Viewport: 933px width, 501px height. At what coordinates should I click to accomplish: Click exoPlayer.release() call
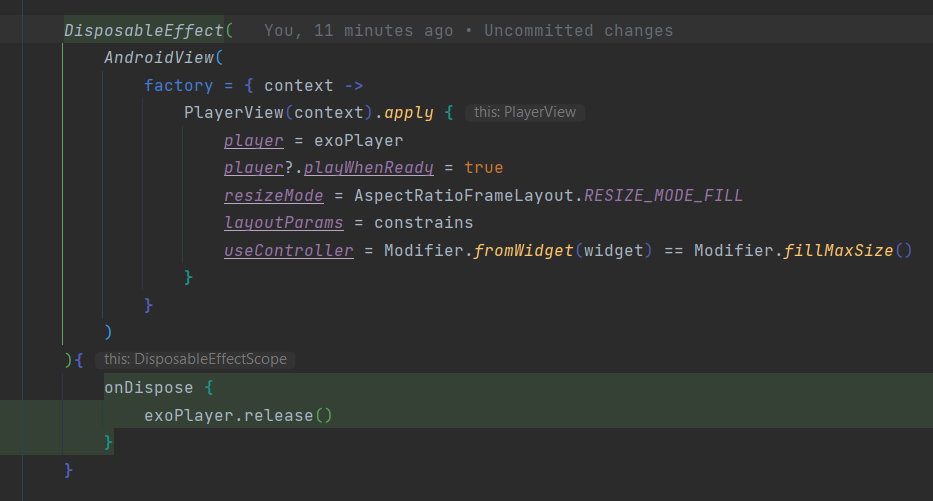pos(238,415)
